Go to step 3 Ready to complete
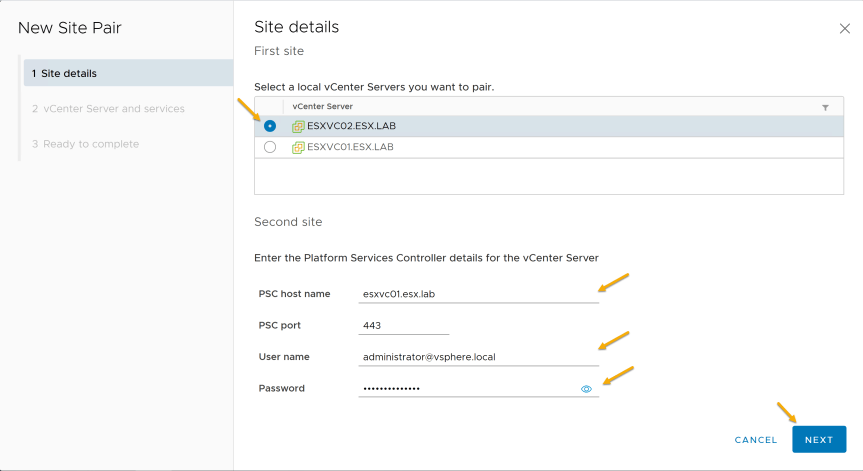Viewport: 863px width, 471px height. click(x=85, y=144)
